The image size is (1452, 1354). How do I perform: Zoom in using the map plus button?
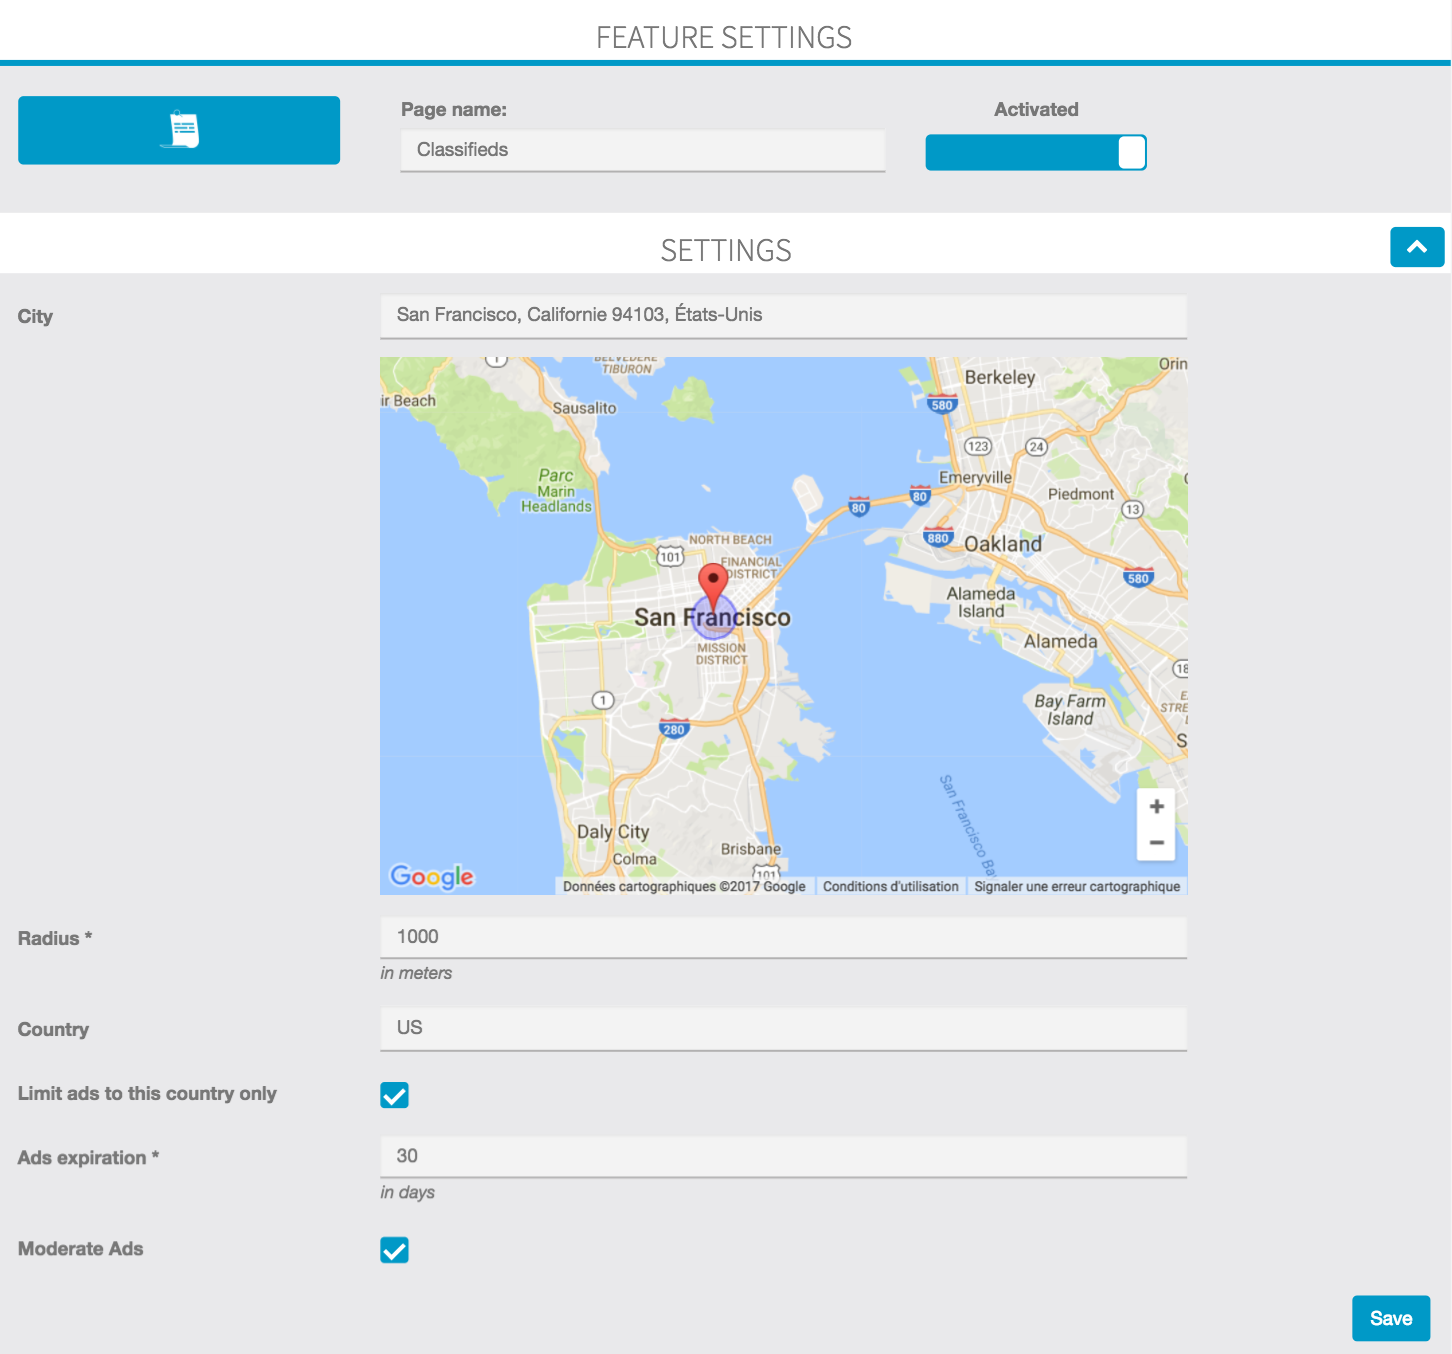click(1156, 806)
